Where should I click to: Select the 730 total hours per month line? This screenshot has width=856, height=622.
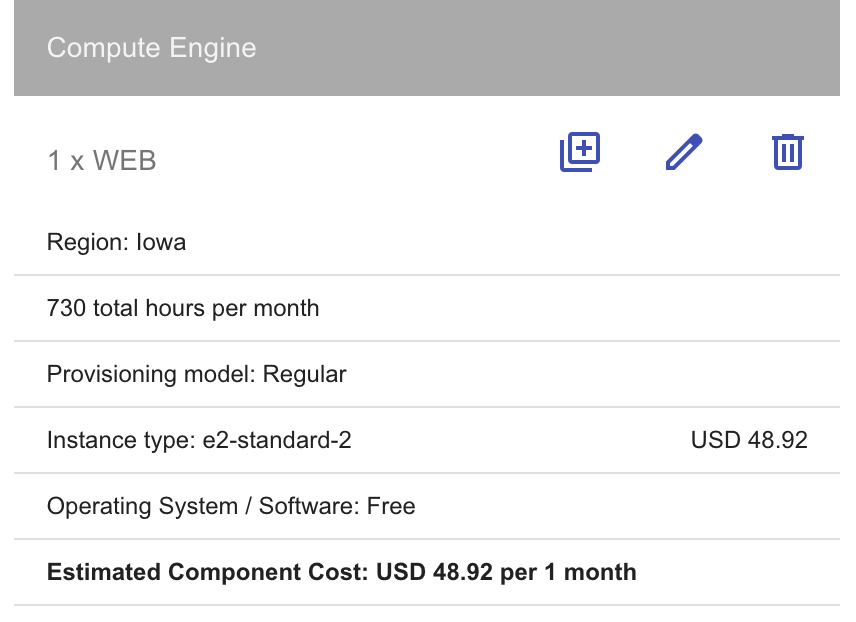pos(183,308)
